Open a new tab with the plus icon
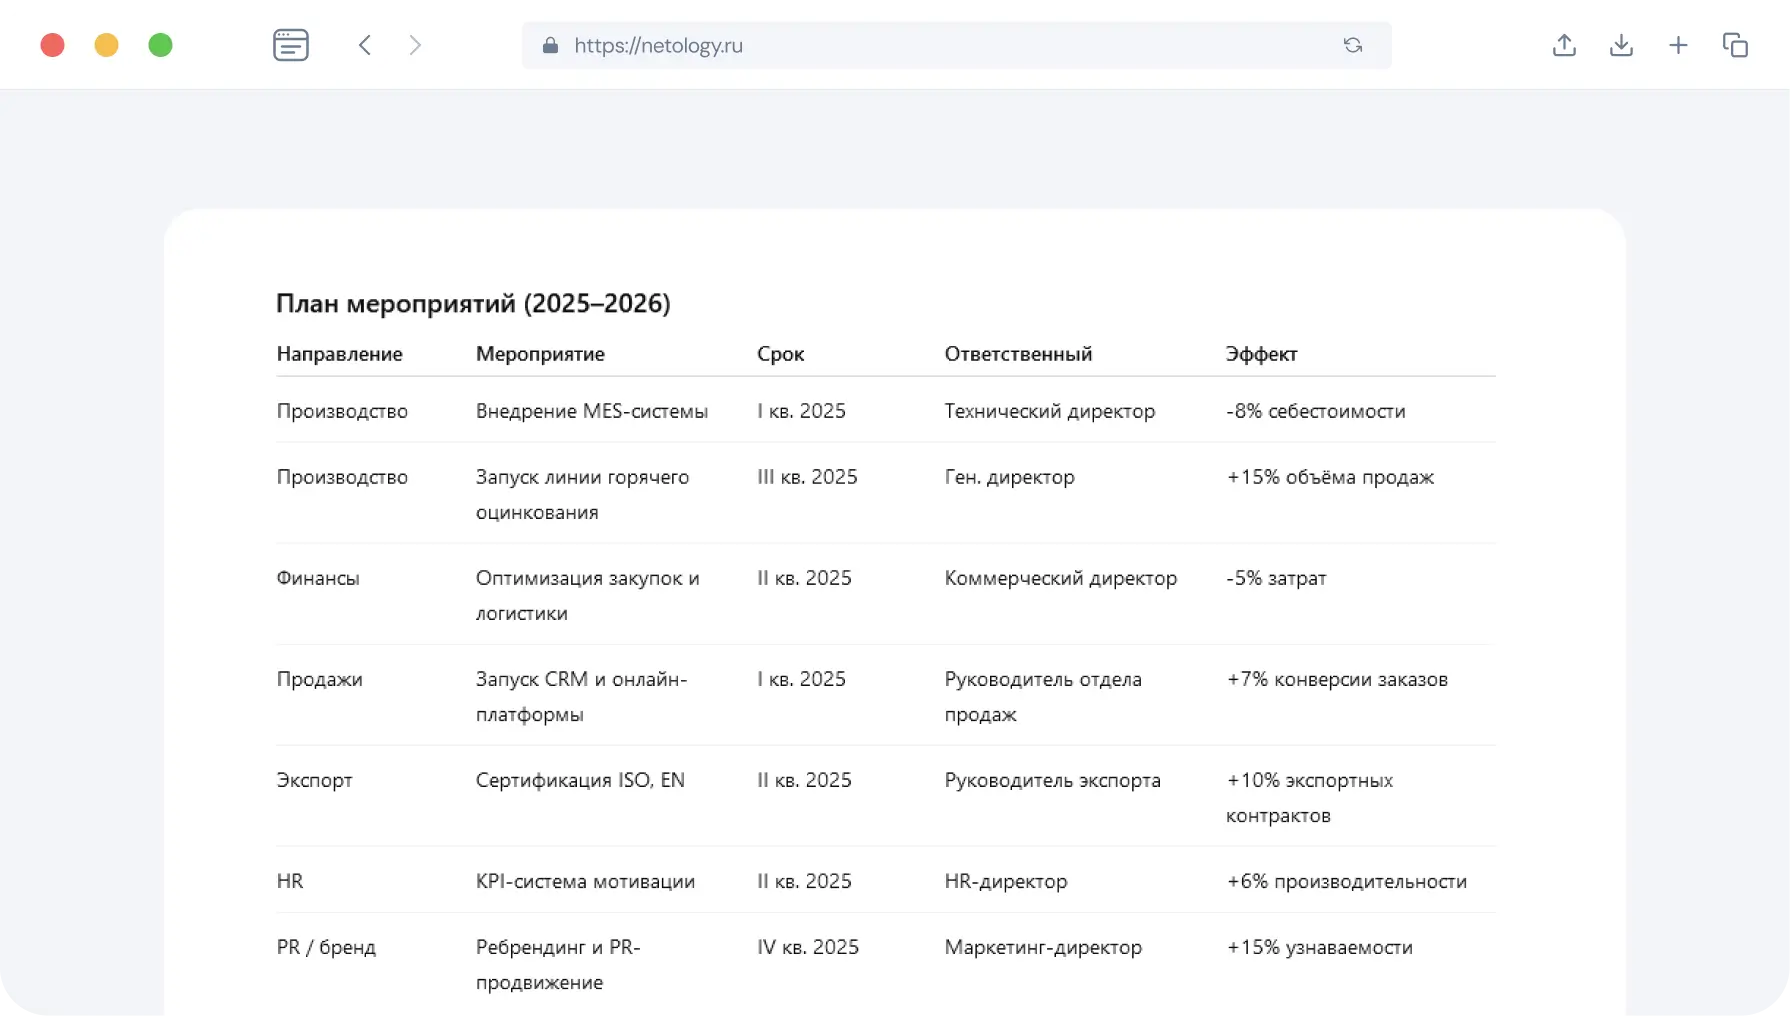 [1678, 45]
